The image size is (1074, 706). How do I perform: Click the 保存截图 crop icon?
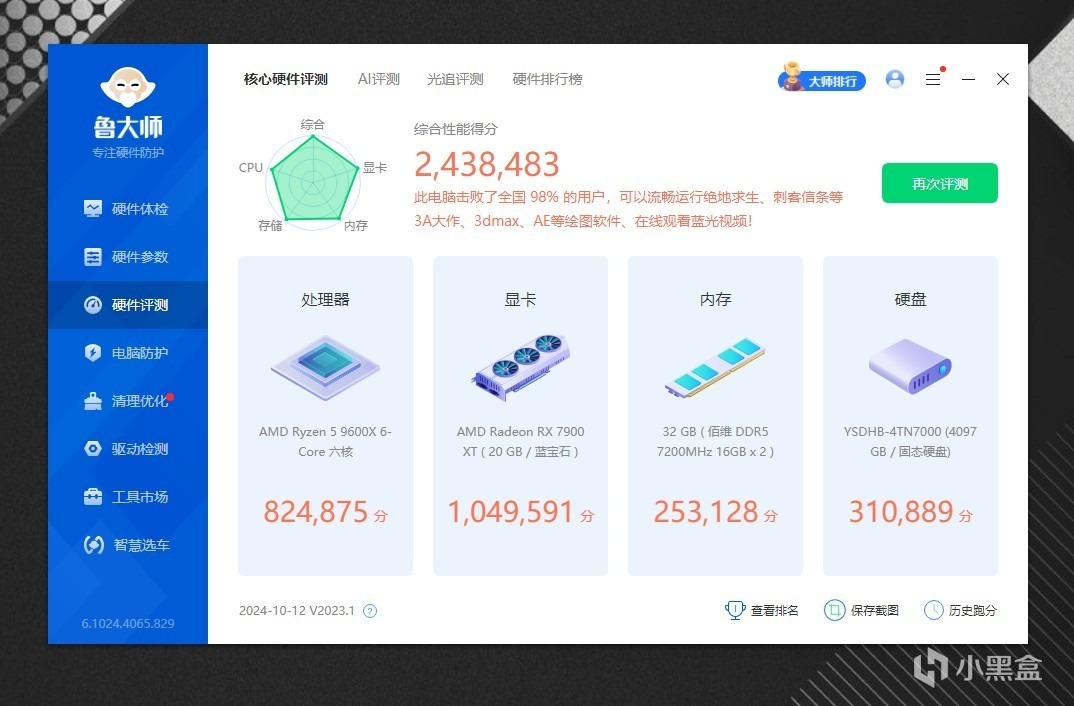(x=834, y=609)
